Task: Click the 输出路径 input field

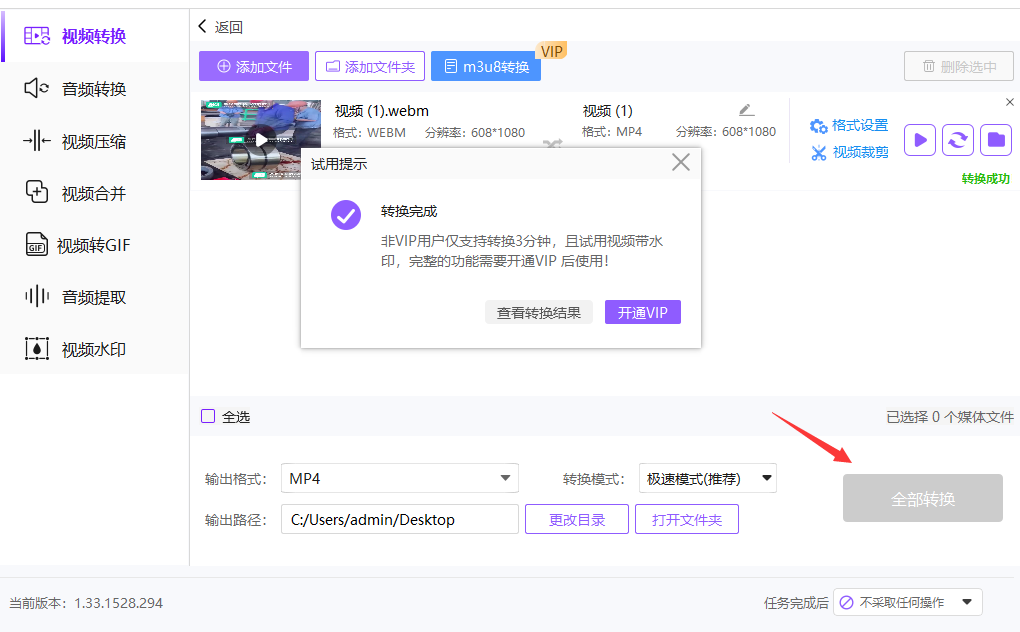Action: (399, 519)
